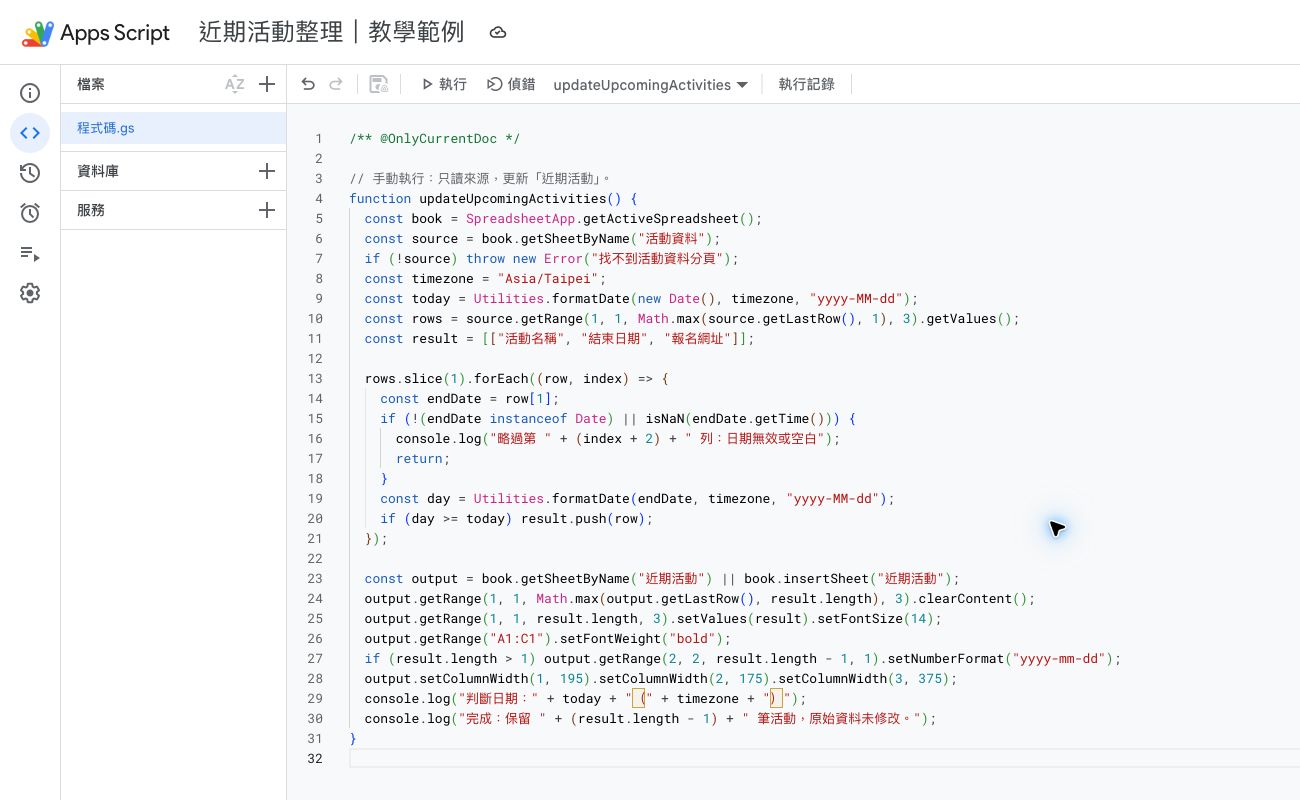1300x800 pixels.
Task: Click function name updateUpcomingActivities on line 4
Action: (x=512, y=198)
